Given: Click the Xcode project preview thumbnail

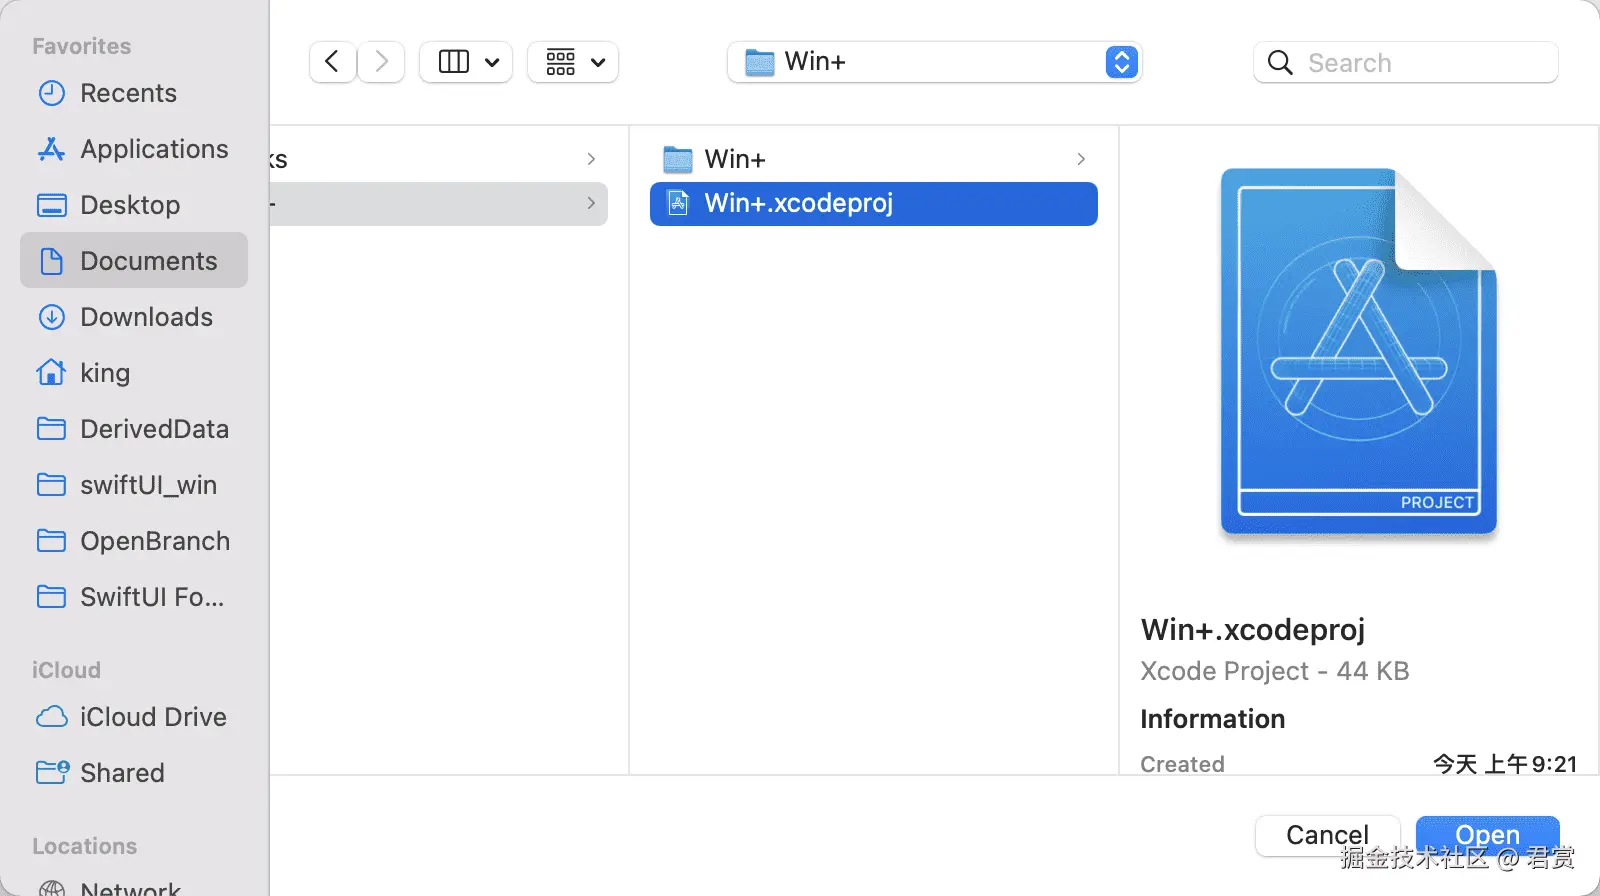Looking at the screenshot, I should coord(1359,352).
